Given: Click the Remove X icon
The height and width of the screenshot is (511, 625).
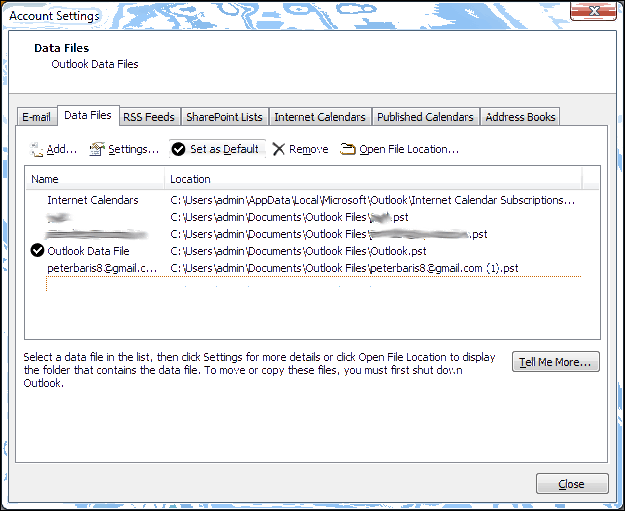Looking at the screenshot, I should pos(278,149).
